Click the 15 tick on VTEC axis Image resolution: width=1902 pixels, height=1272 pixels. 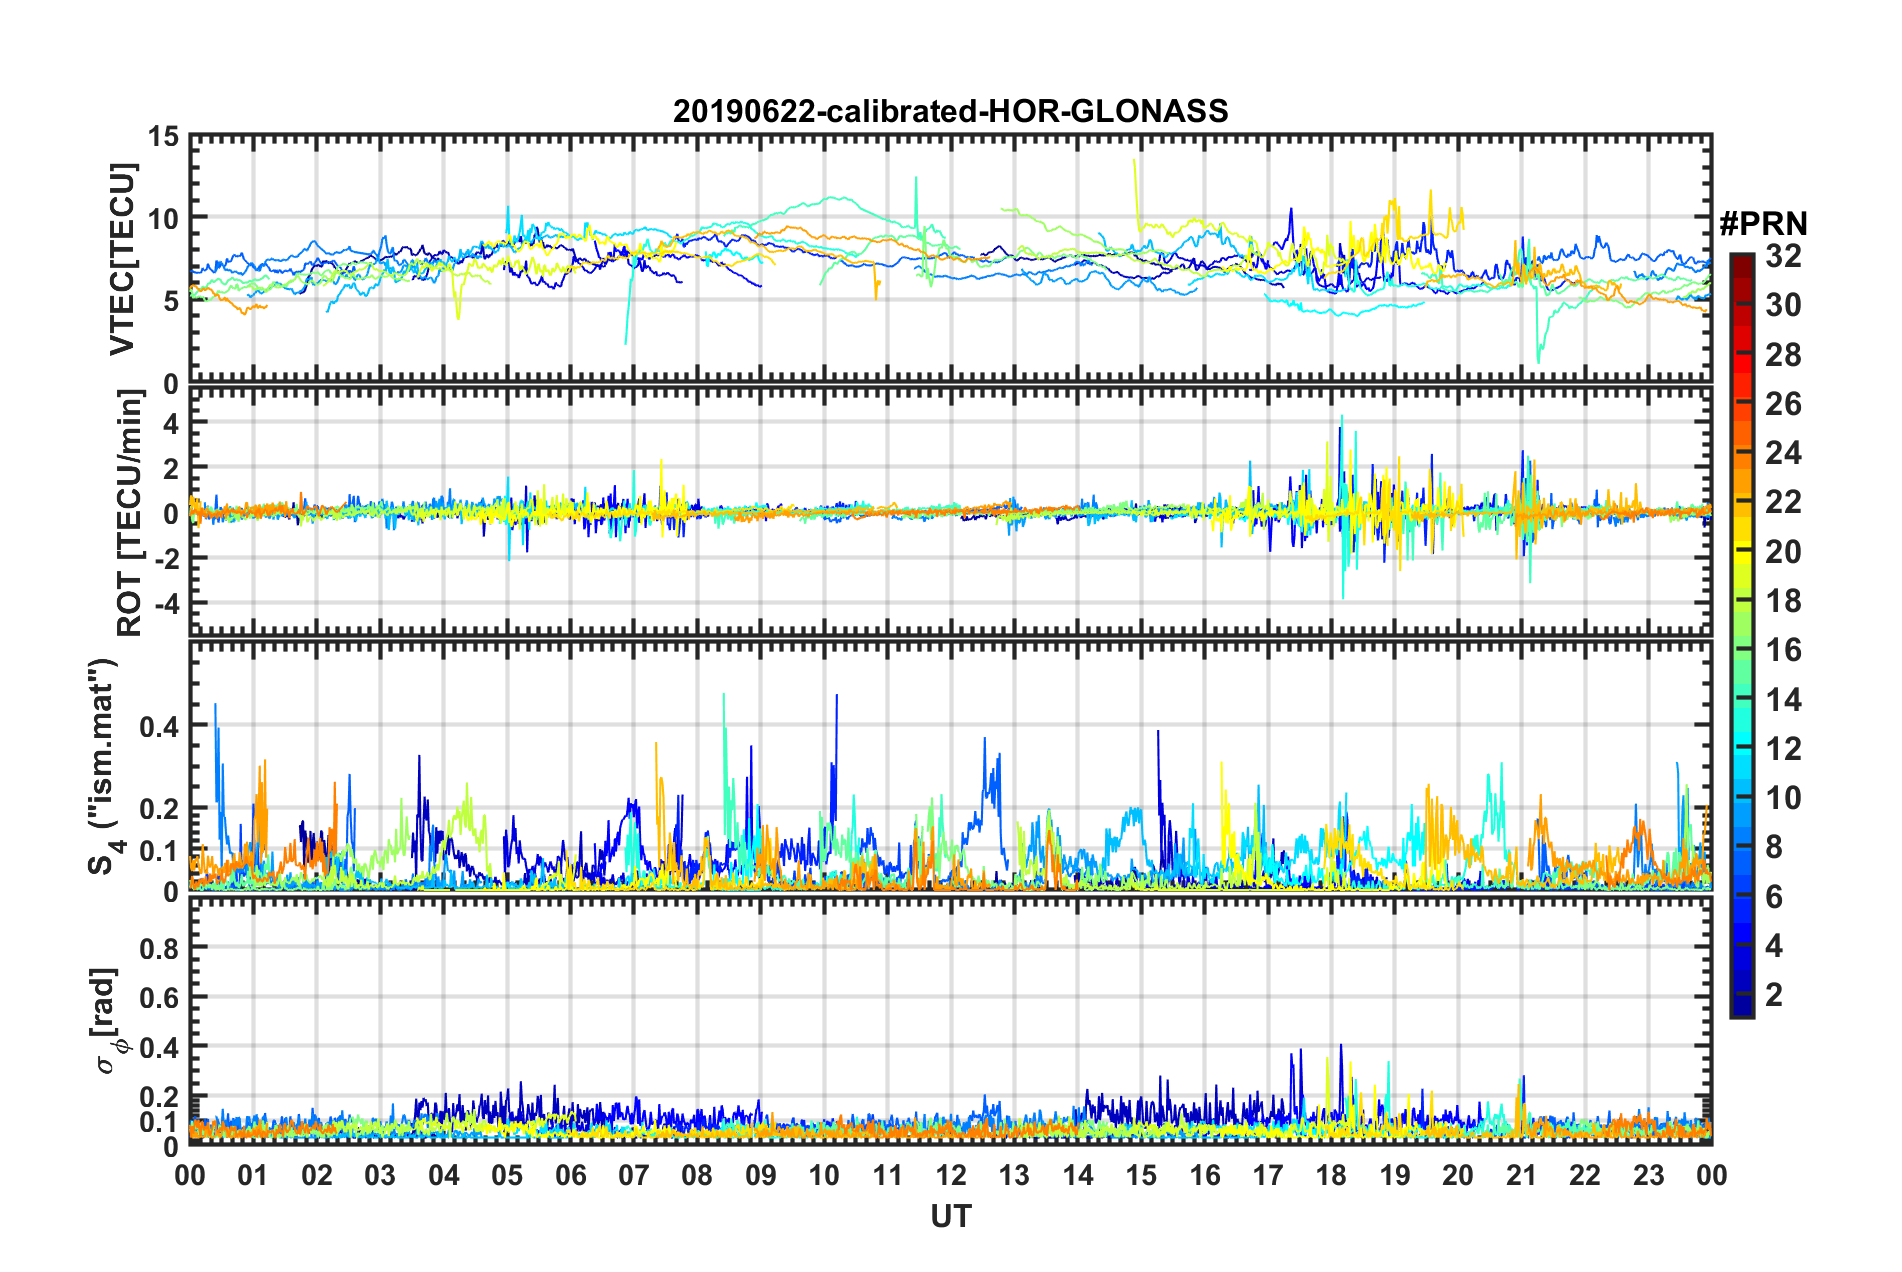coord(163,136)
